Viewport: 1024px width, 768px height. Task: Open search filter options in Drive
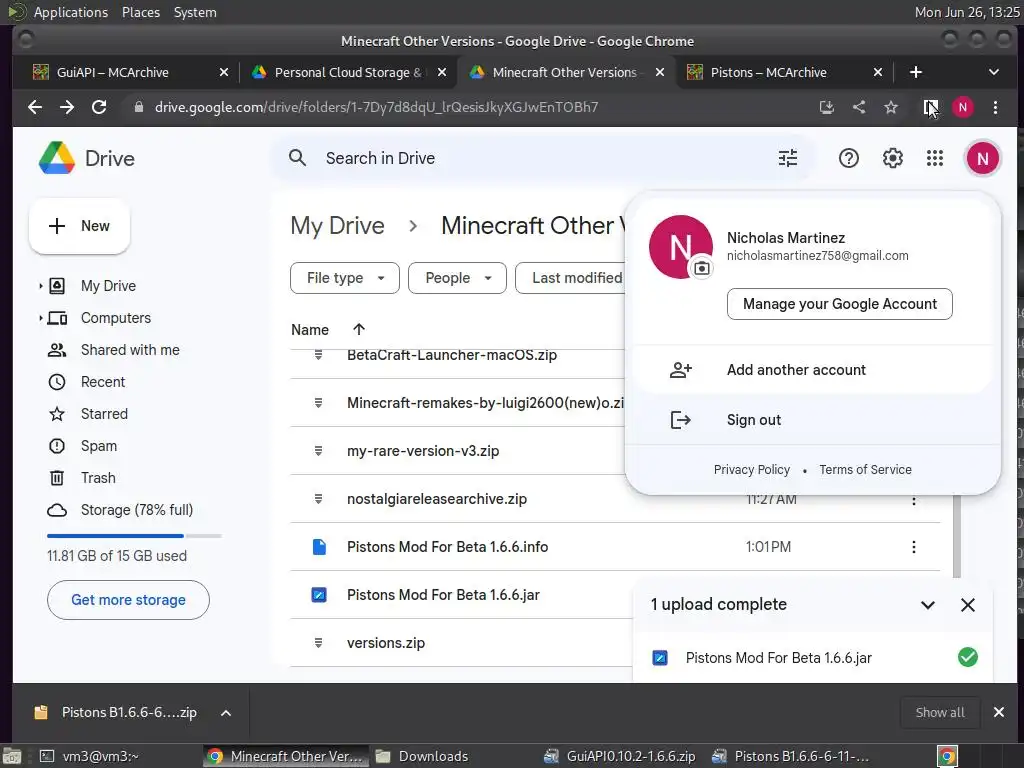[788, 158]
